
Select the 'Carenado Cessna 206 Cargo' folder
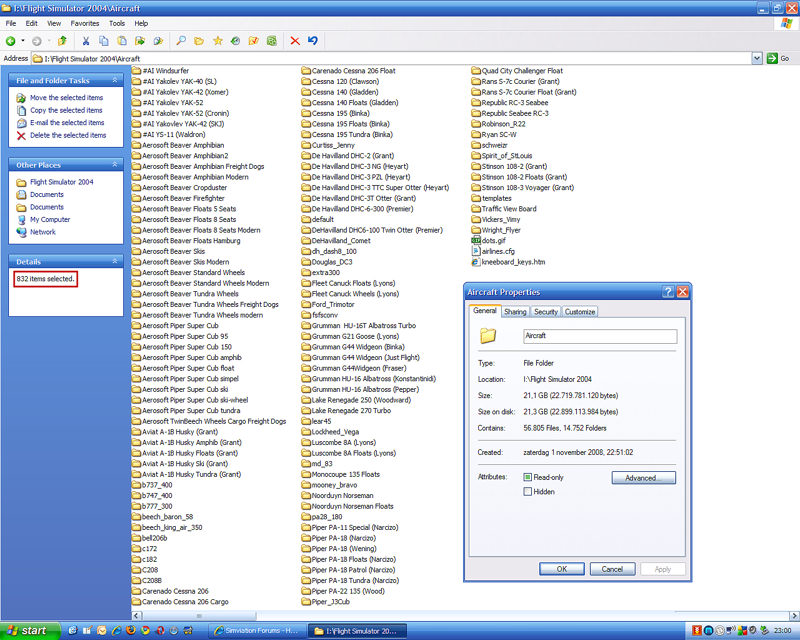coord(180,602)
